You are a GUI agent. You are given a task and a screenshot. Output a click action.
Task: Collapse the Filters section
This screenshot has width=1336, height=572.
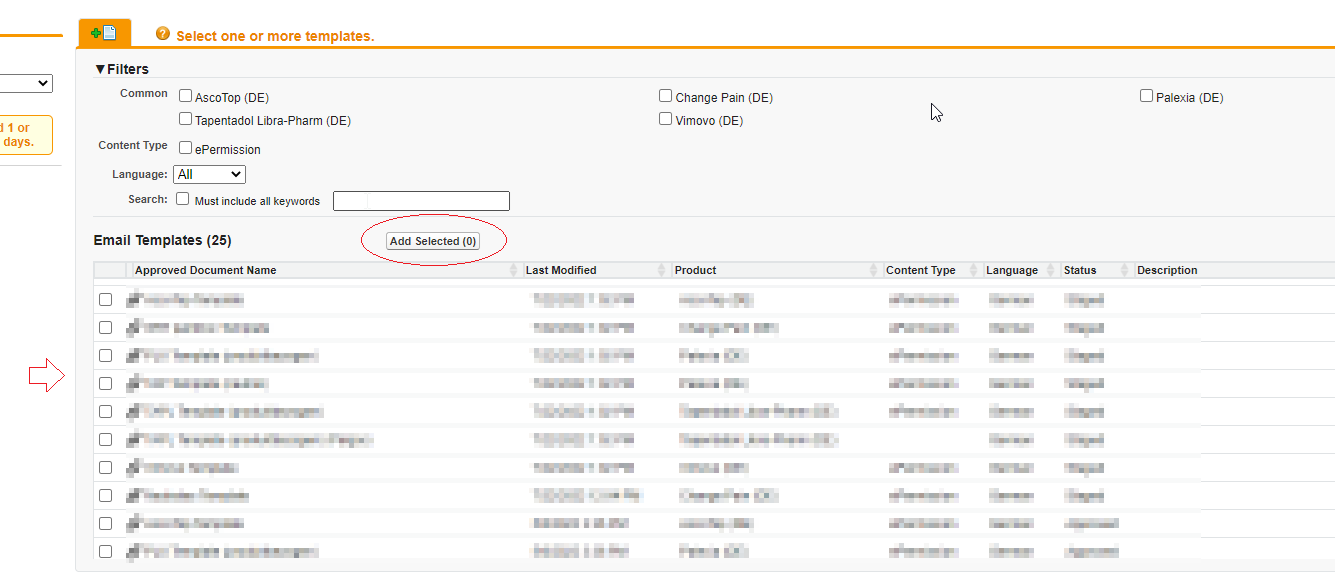tap(100, 69)
